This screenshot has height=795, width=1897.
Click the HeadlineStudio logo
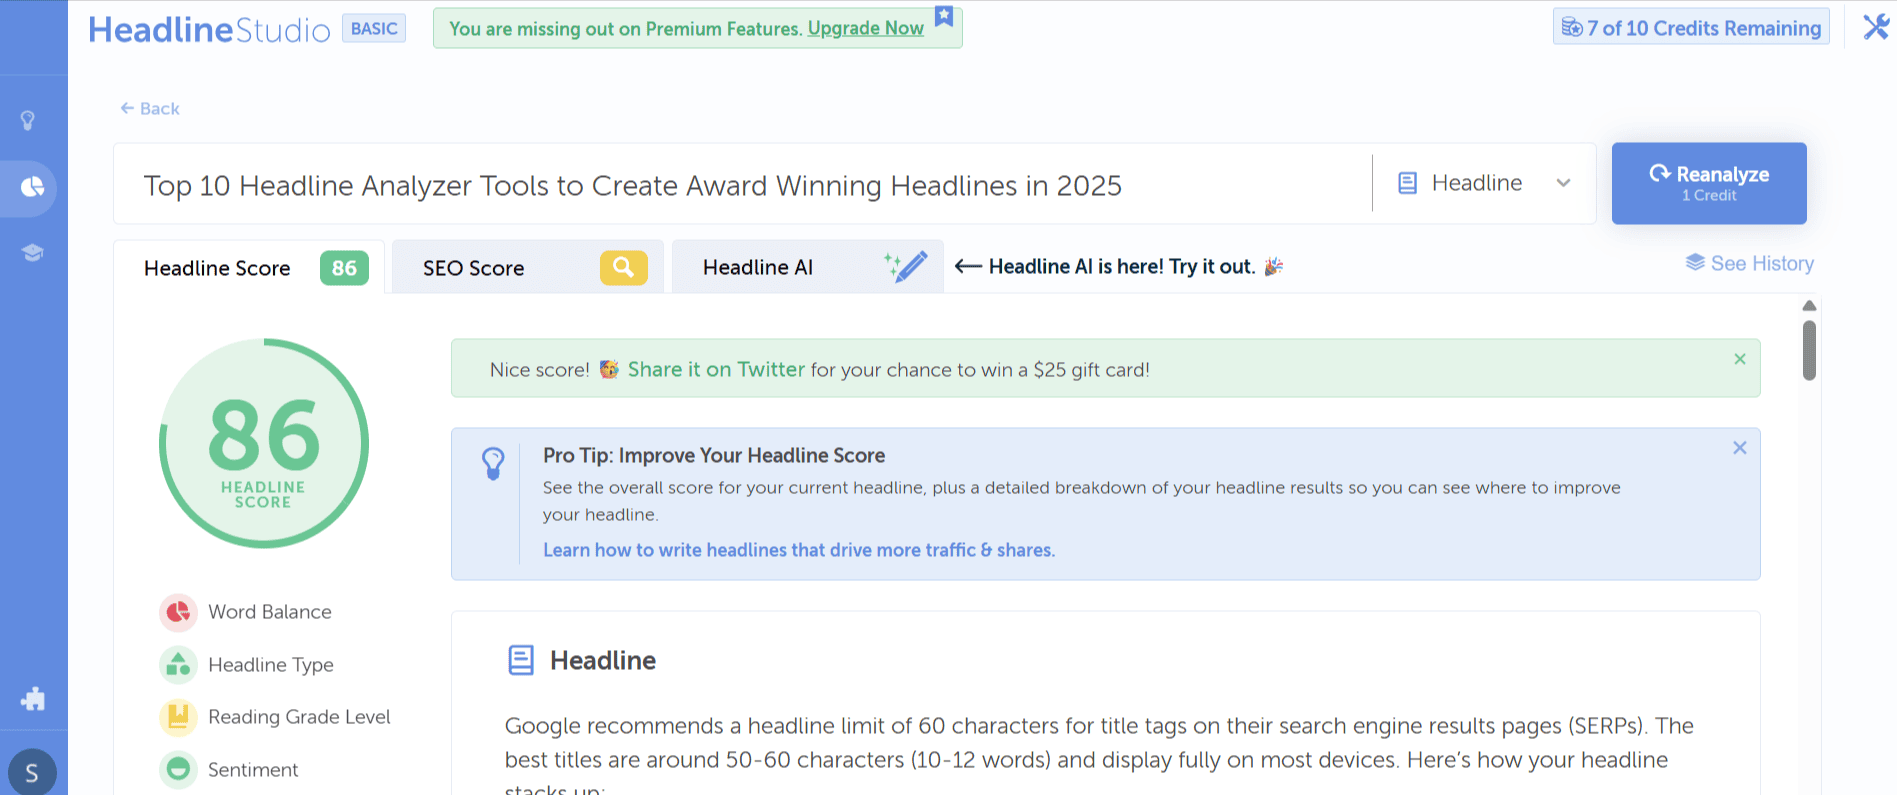[x=209, y=29]
